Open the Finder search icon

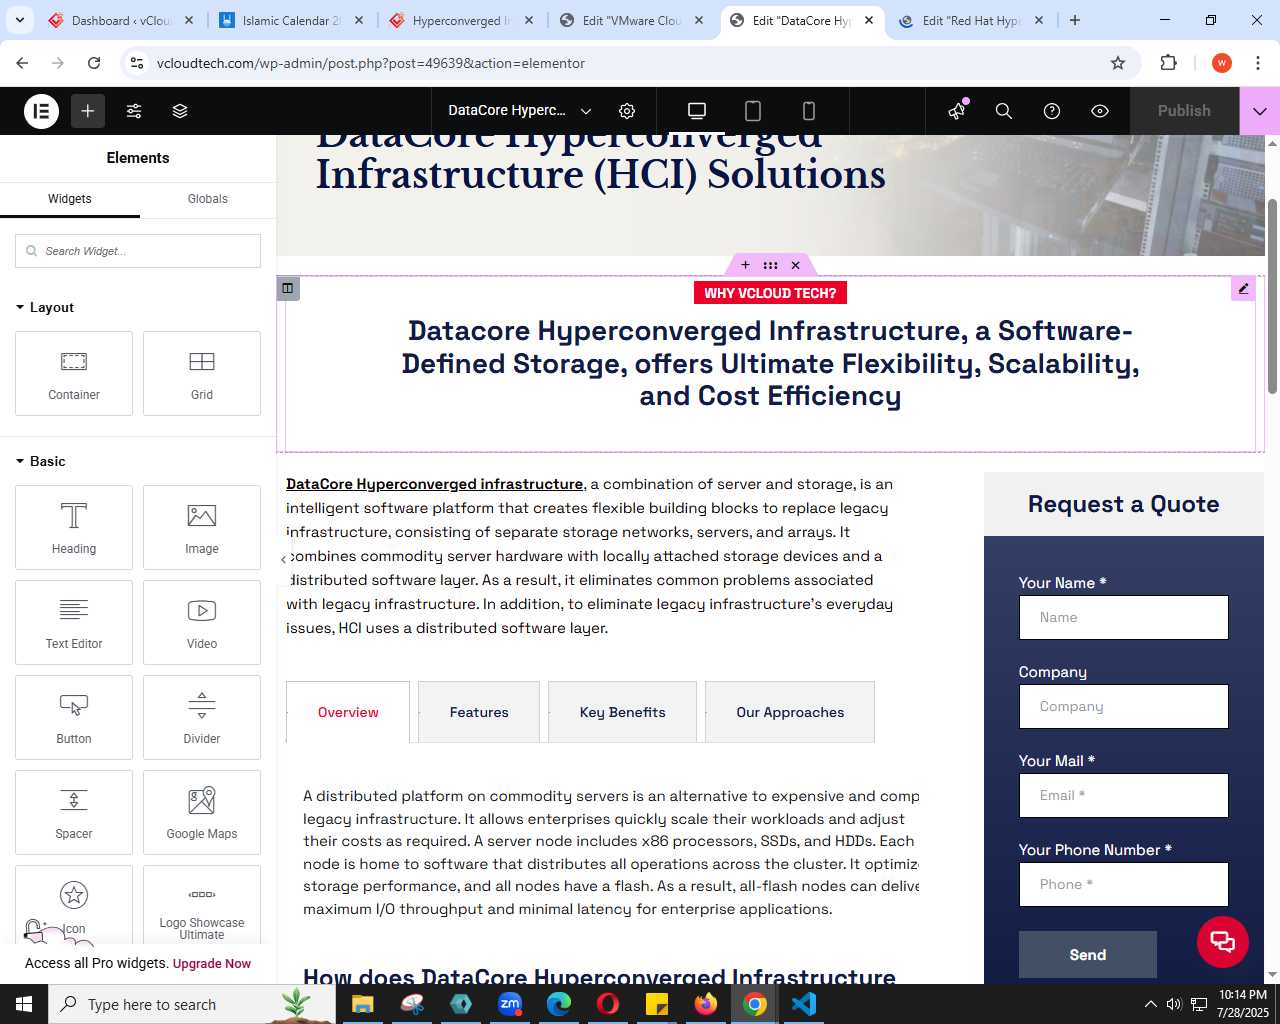point(1004,111)
